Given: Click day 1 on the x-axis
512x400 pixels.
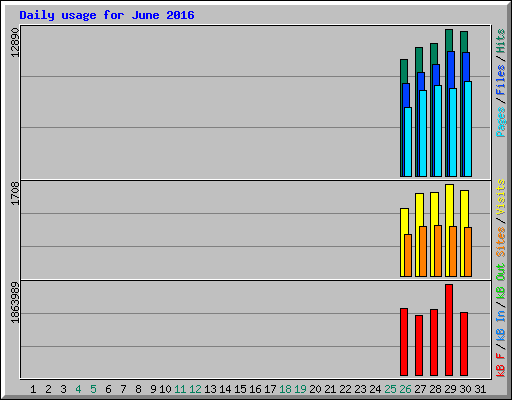Looking at the screenshot, I should [x=33, y=389].
